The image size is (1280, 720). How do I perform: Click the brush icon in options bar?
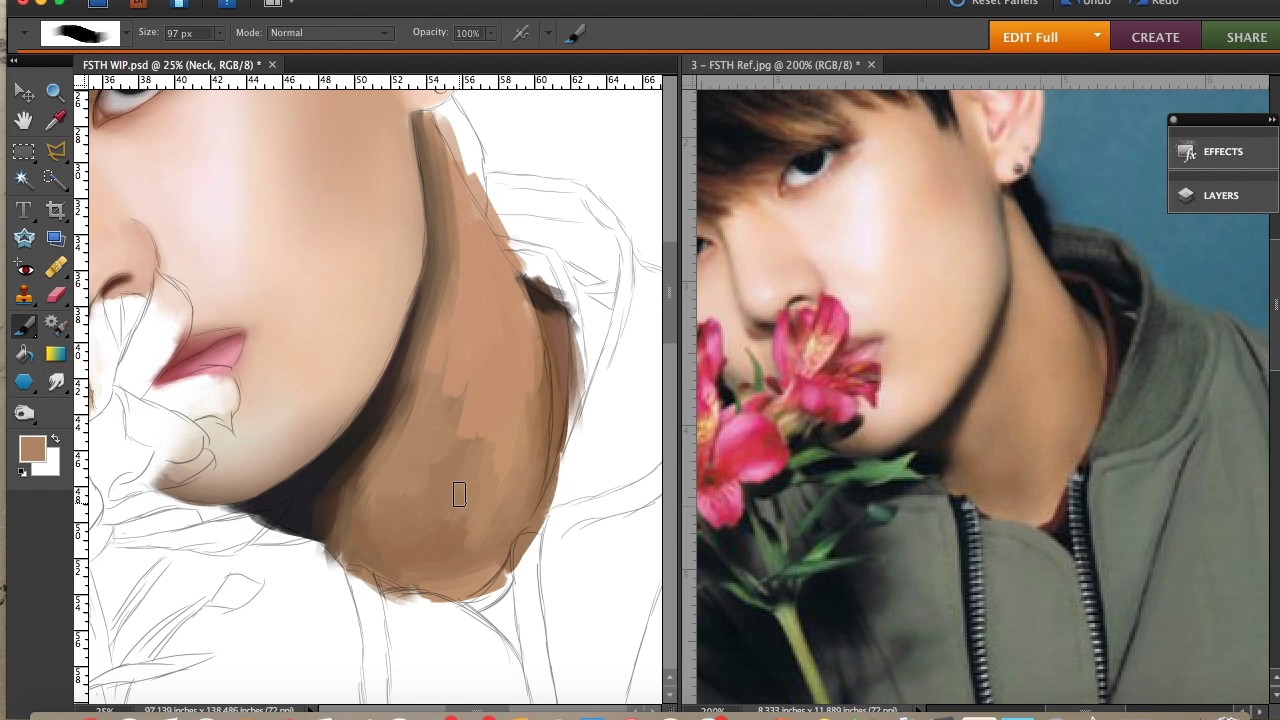[574, 34]
